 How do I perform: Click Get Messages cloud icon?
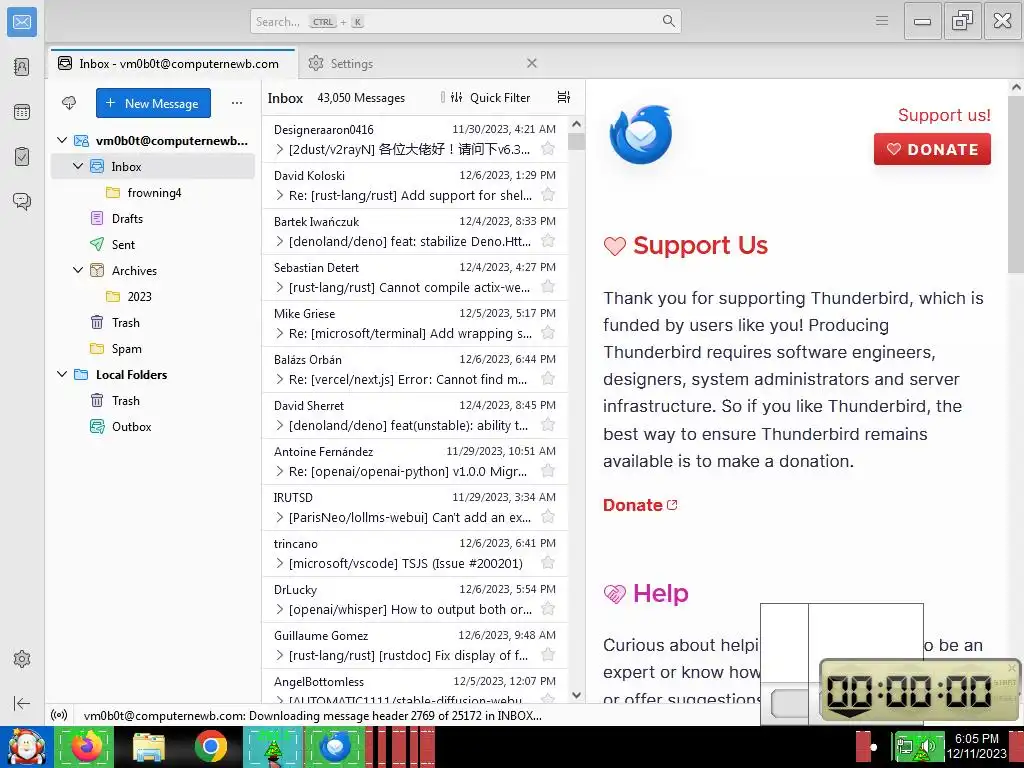(x=69, y=103)
